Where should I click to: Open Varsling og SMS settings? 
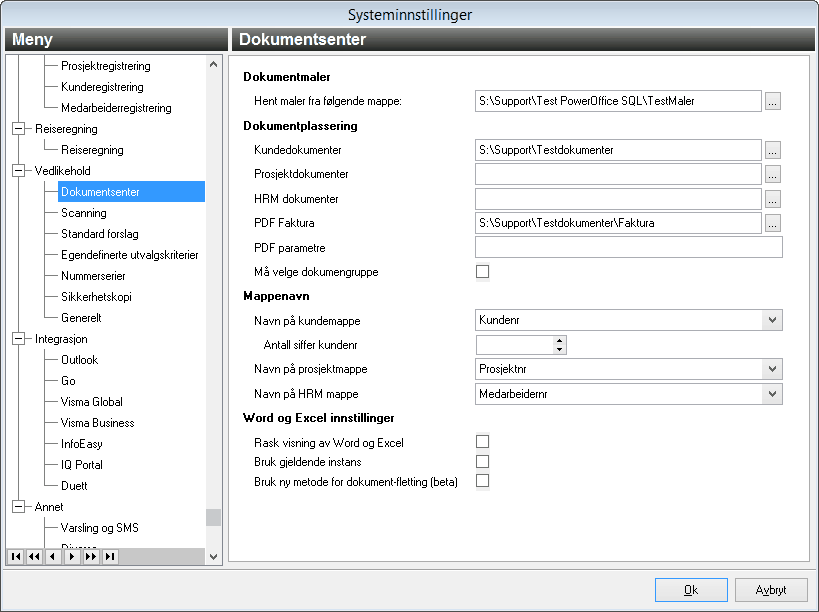100,528
